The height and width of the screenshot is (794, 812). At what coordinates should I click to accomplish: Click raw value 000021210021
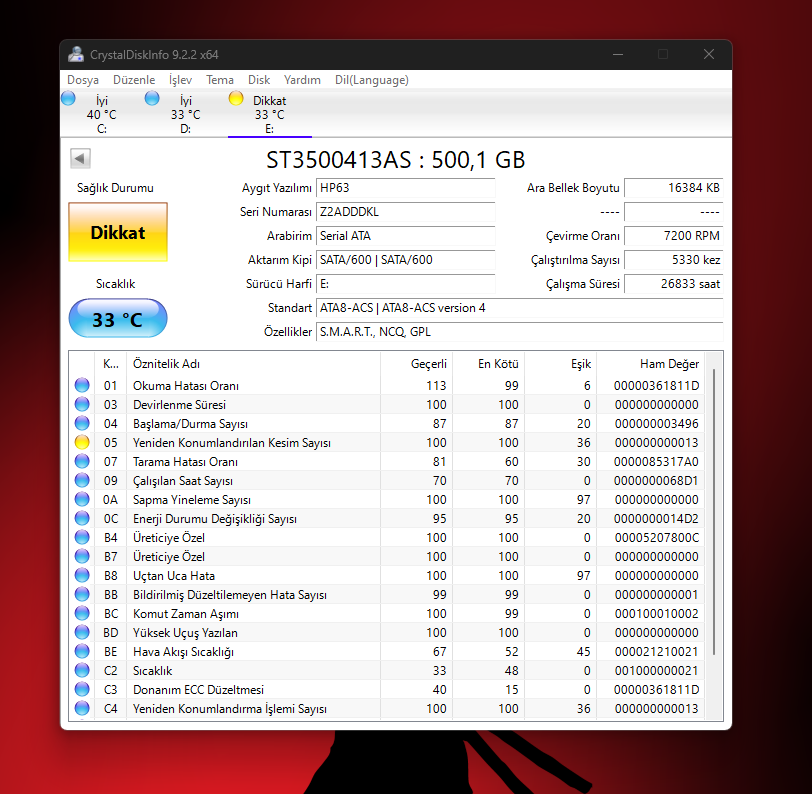click(x=656, y=652)
